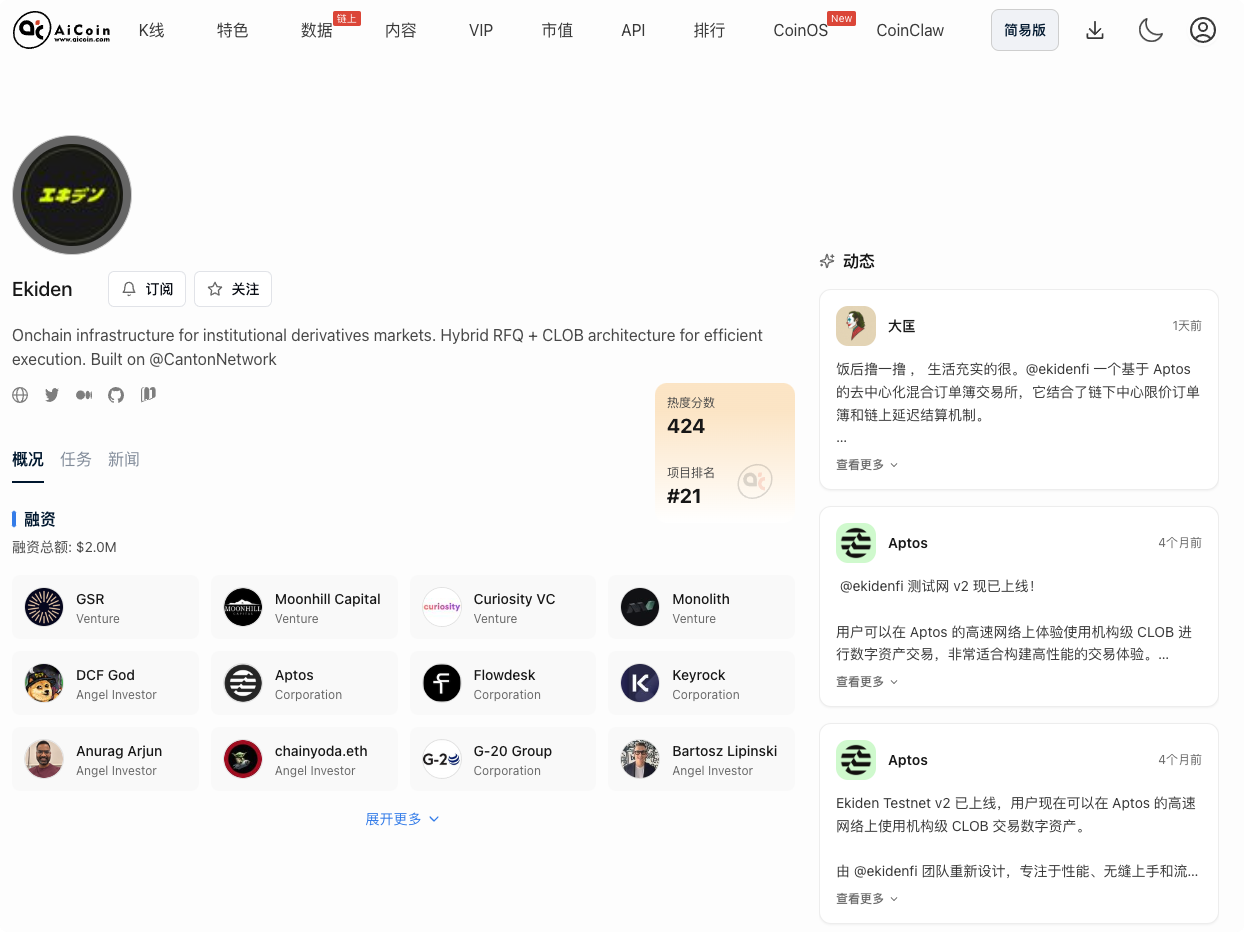Open Ekiden website globe icon
1244x932 pixels.
pyautogui.click(x=20, y=395)
